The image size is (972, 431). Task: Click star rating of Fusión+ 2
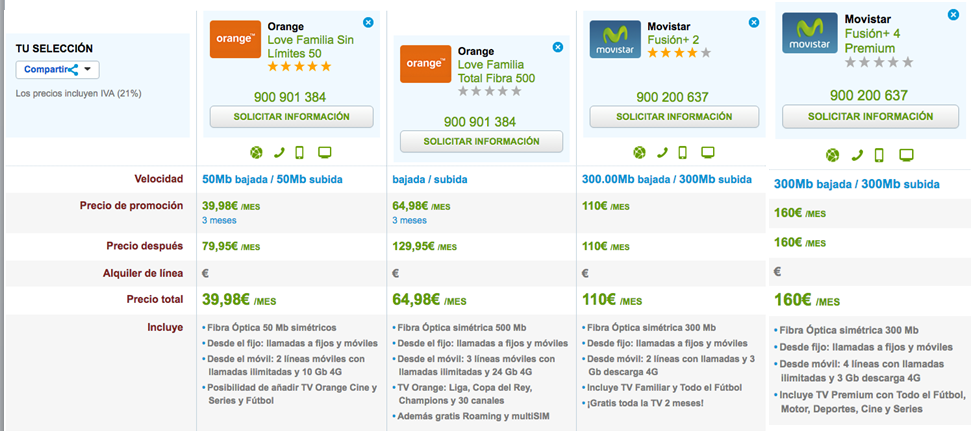679,53
